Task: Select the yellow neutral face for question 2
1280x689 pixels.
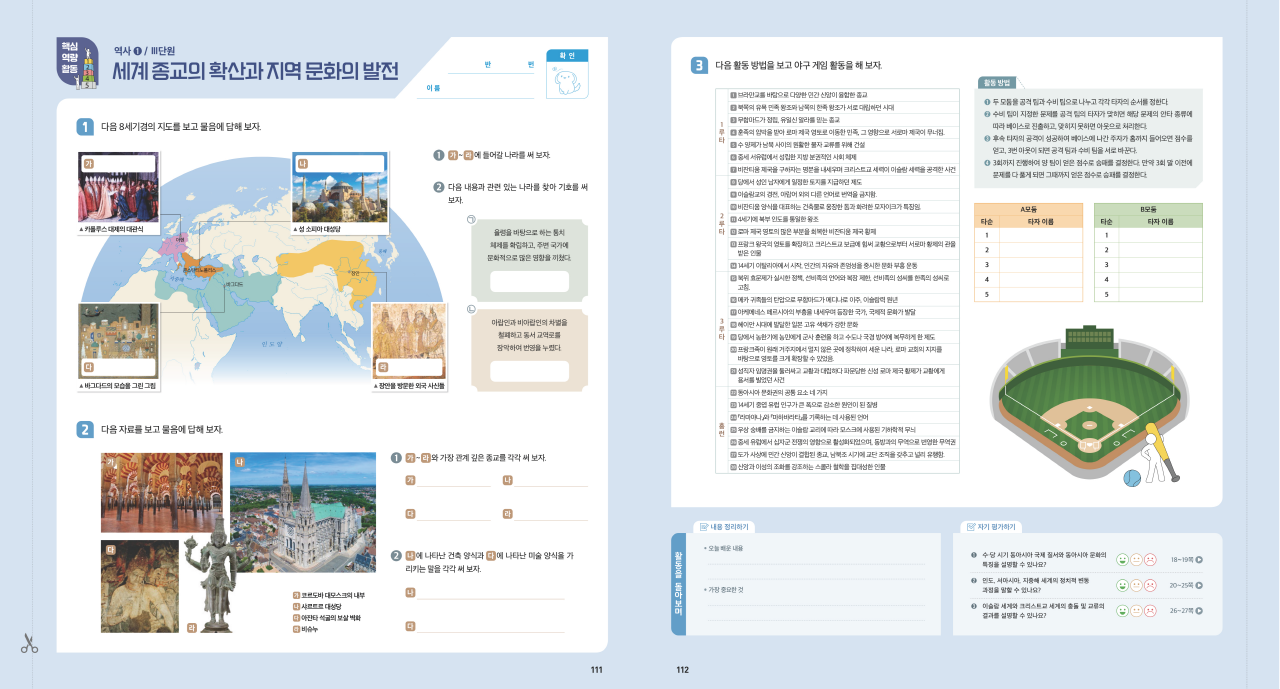Action: coord(1136,585)
